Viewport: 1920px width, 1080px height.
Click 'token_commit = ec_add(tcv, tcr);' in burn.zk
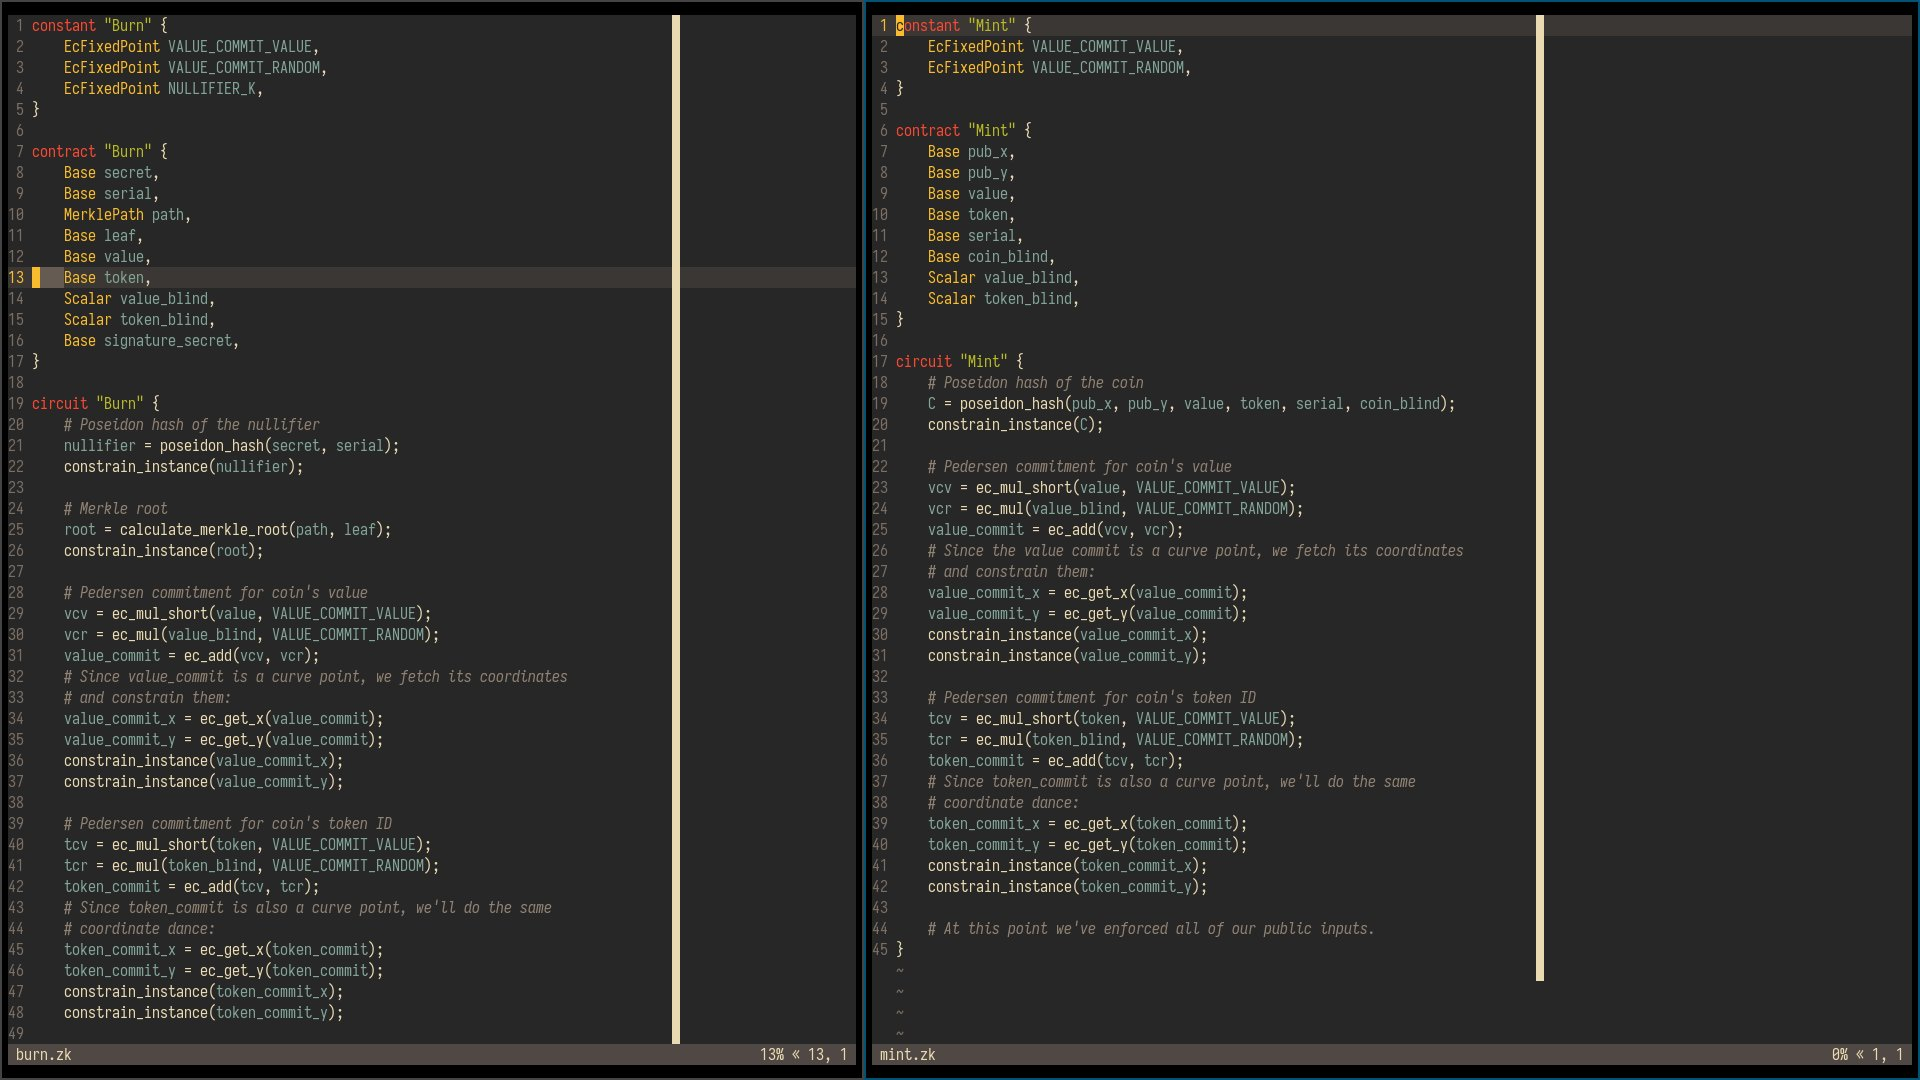pyautogui.click(x=192, y=887)
